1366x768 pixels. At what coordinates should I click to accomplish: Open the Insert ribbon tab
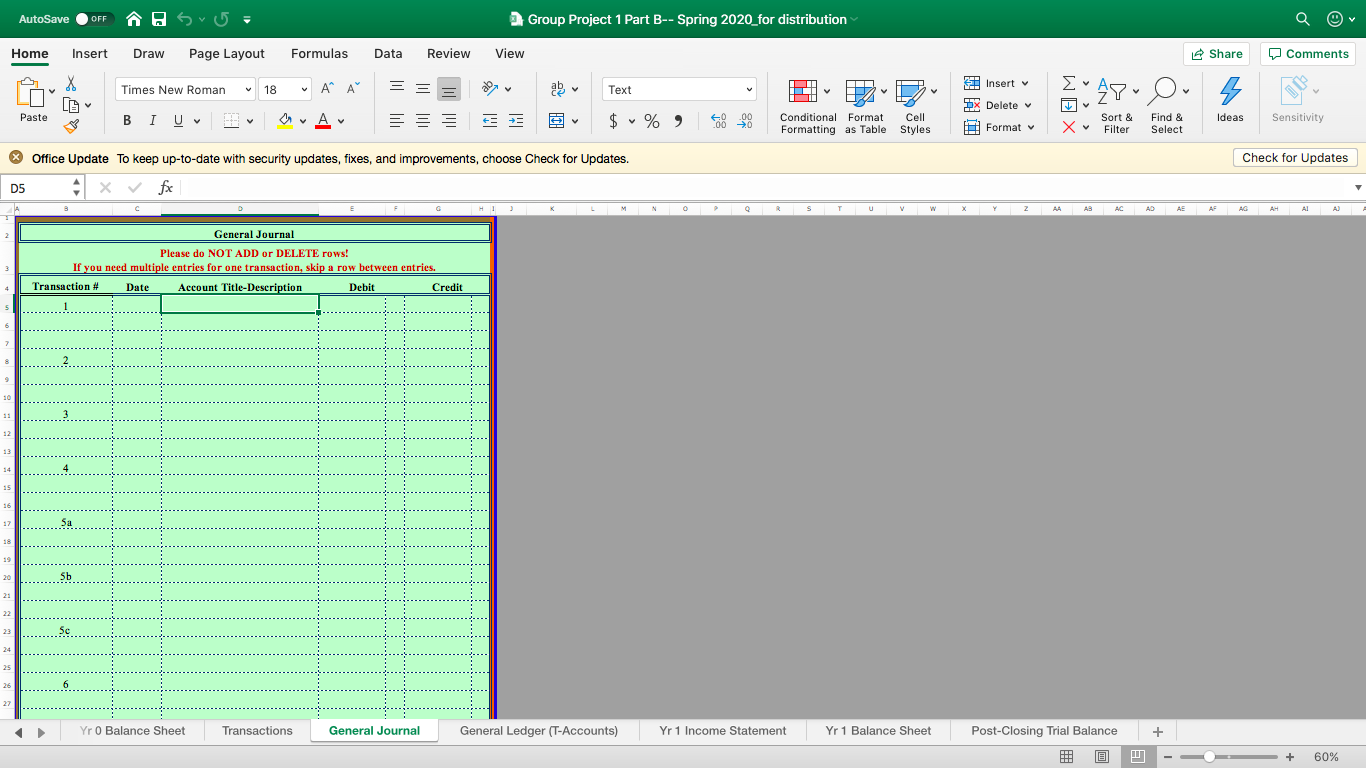[x=90, y=54]
